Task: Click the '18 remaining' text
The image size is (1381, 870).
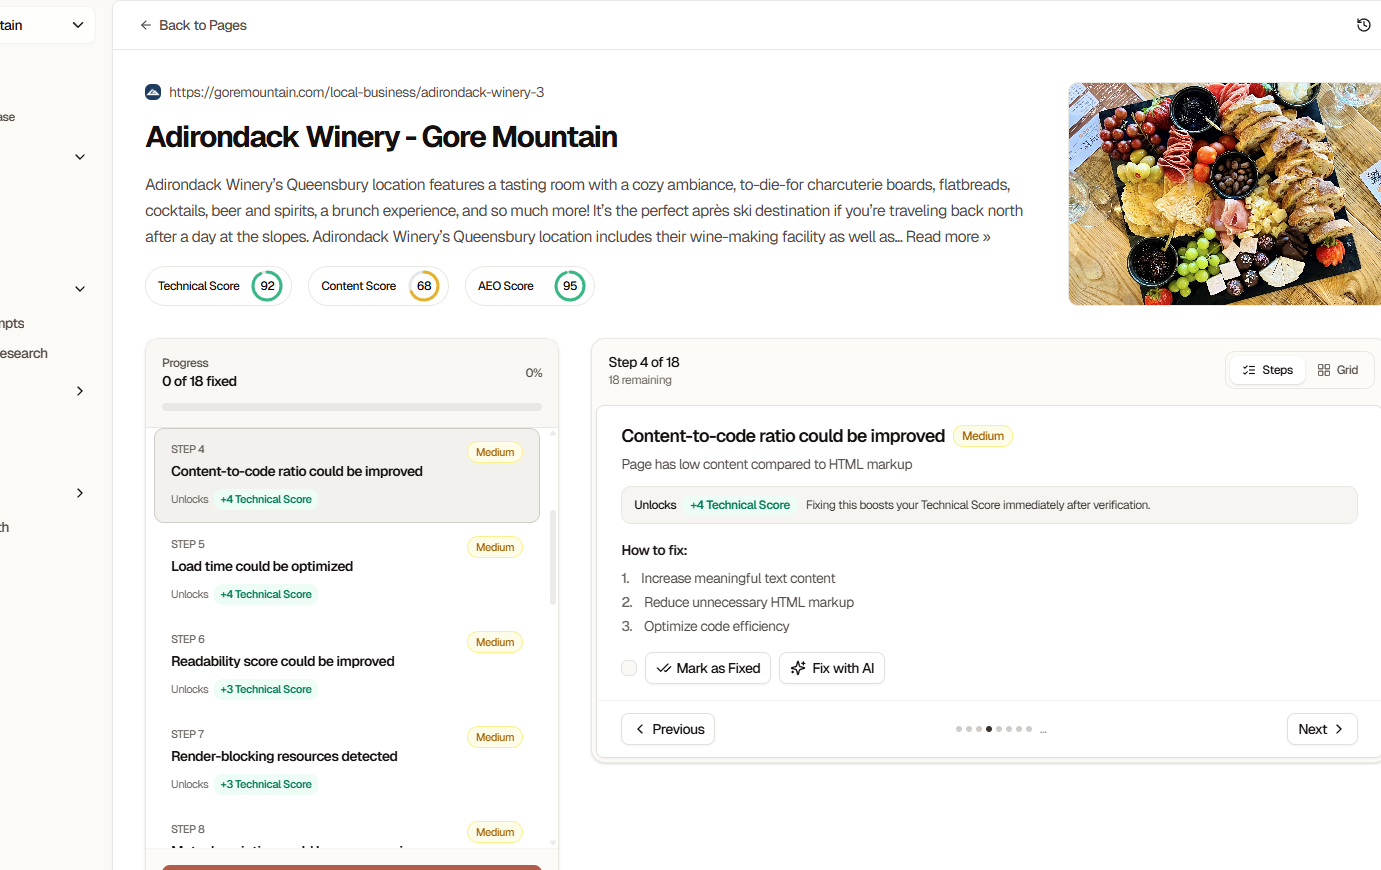Action: click(x=640, y=380)
